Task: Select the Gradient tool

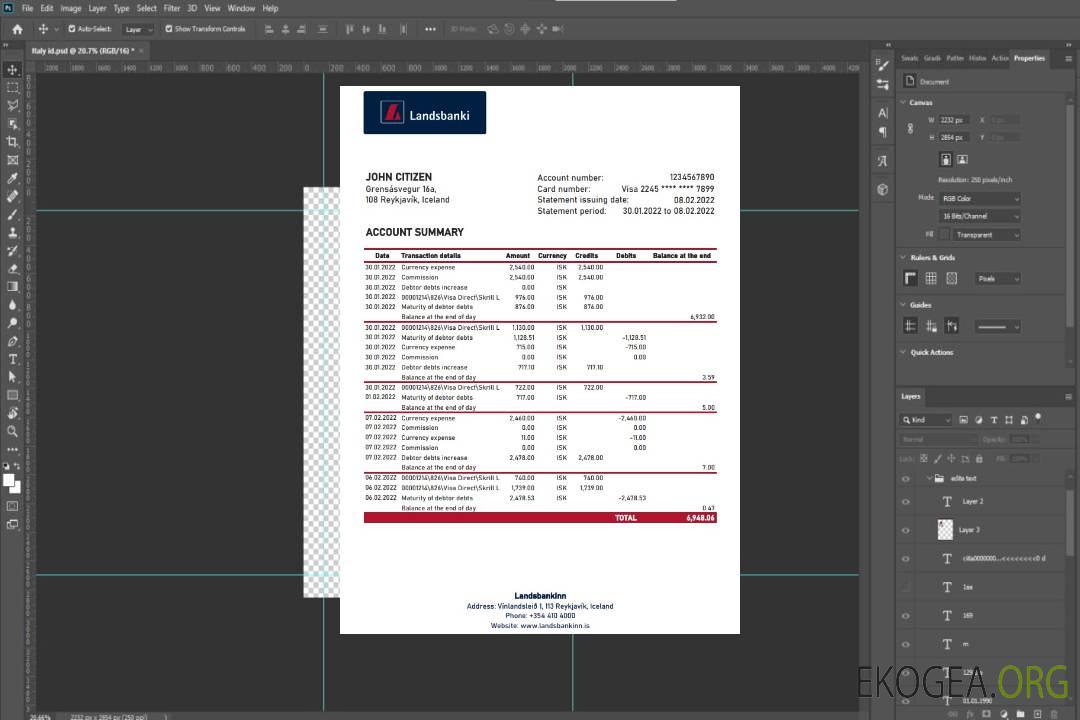Action: [x=12, y=287]
